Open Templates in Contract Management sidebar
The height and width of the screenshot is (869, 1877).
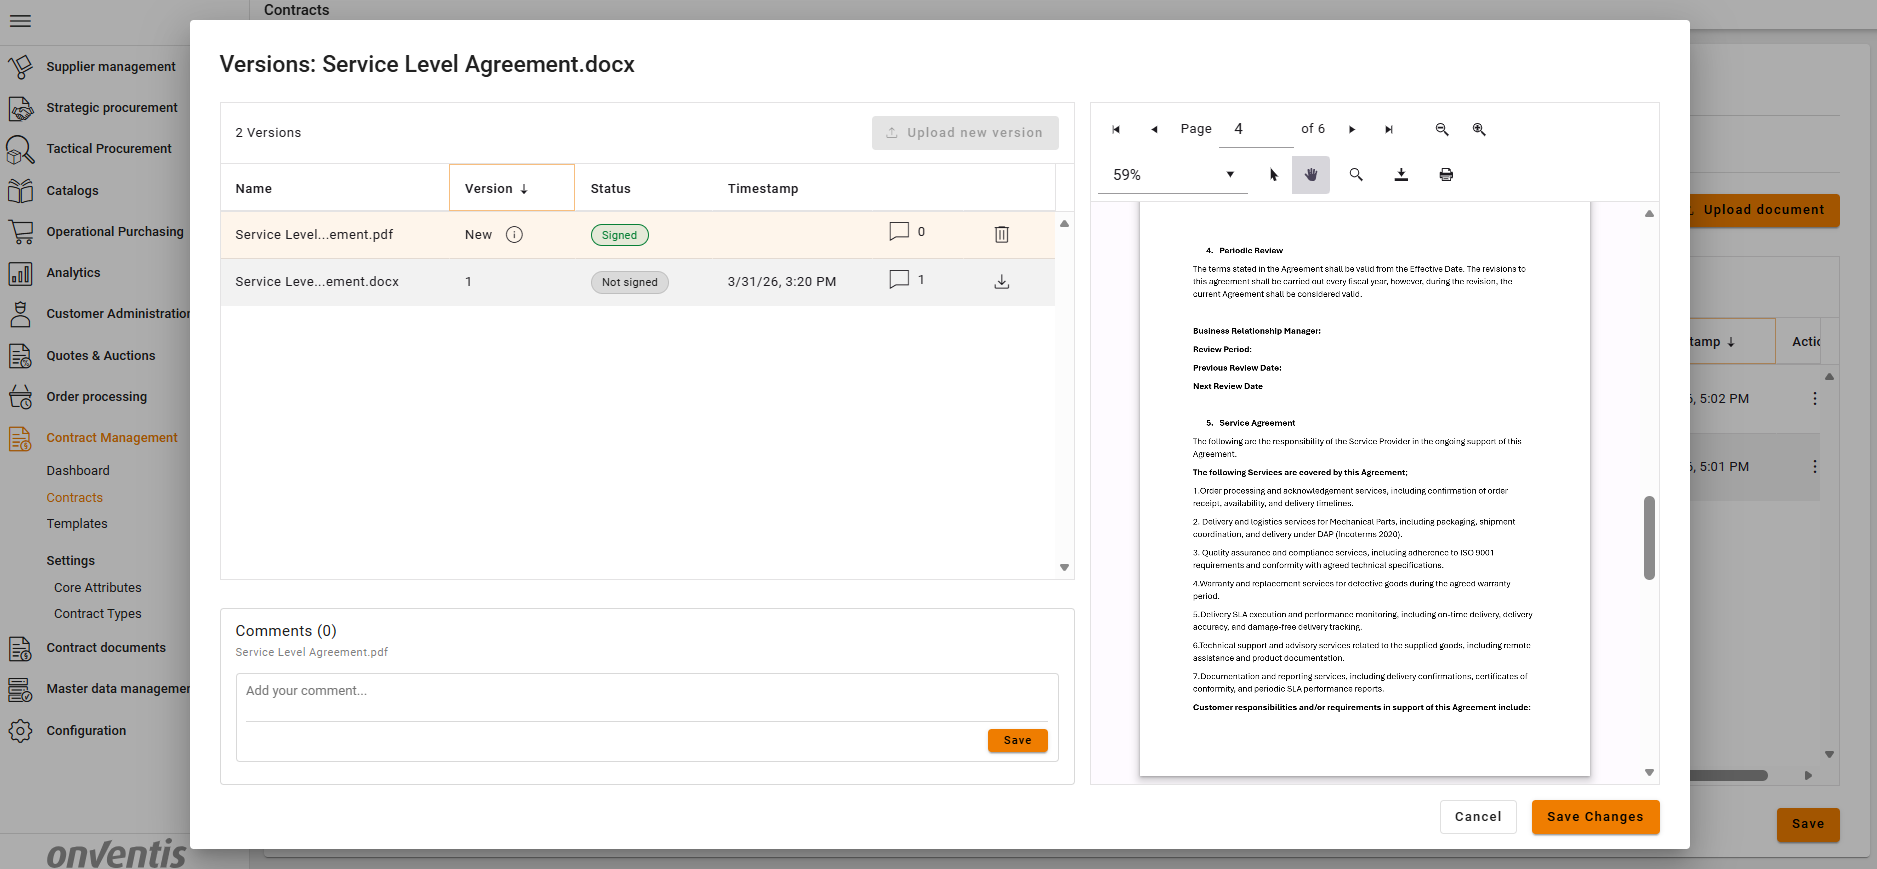77,524
